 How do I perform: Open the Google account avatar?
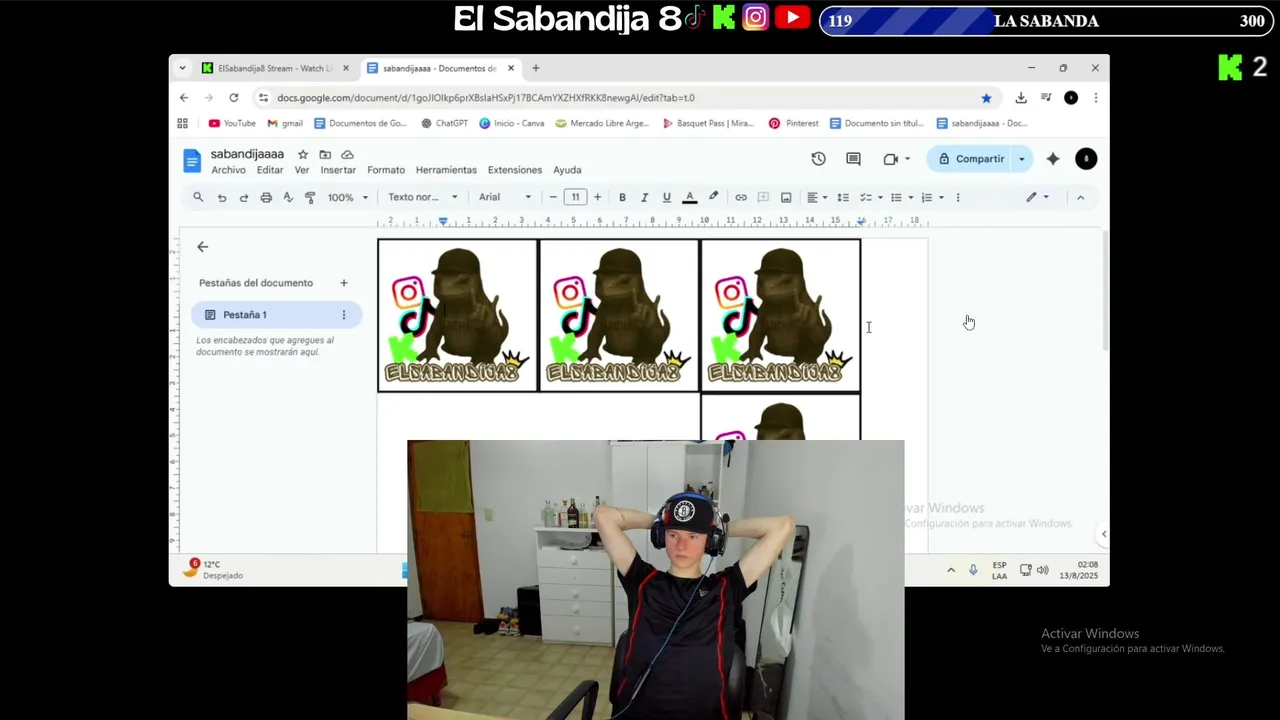tap(1086, 159)
